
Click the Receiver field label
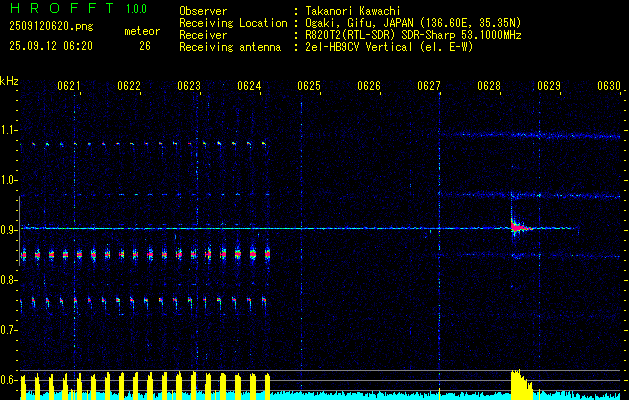pyautogui.click(x=203, y=35)
